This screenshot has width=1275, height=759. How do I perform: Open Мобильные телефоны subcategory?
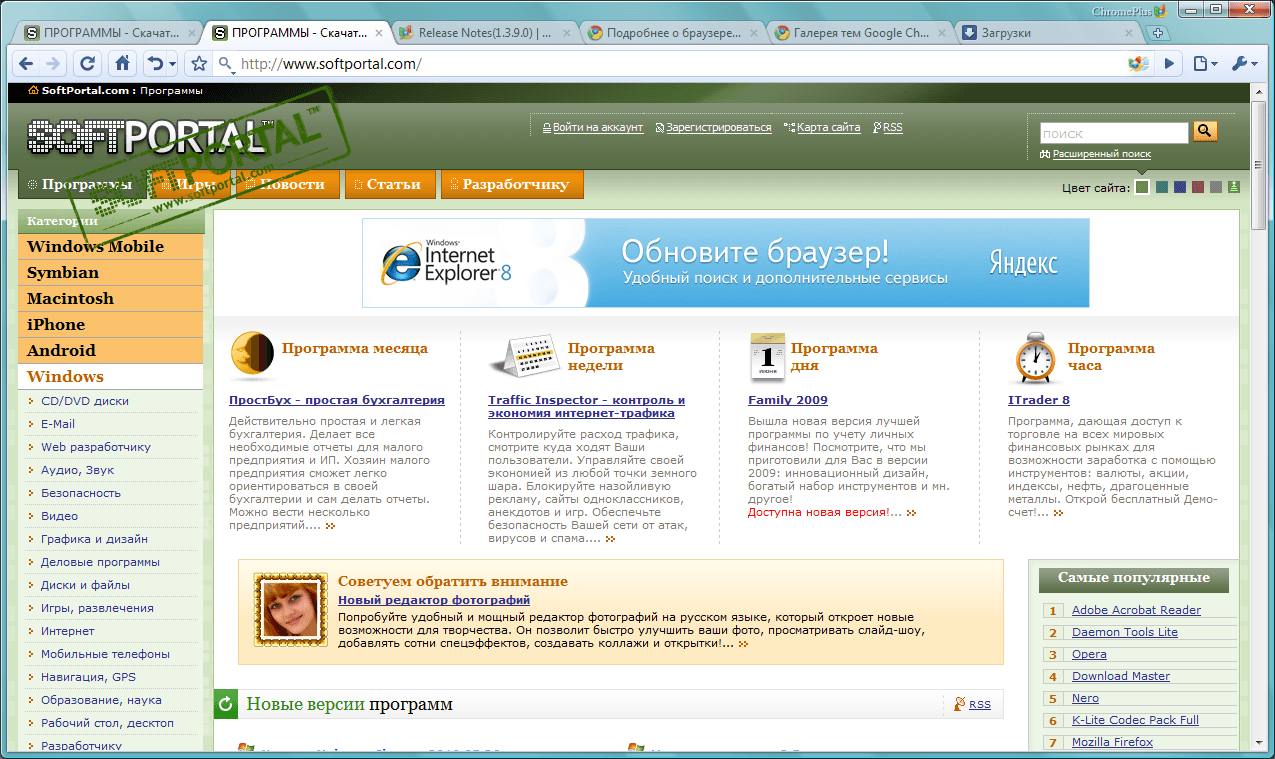point(105,654)
